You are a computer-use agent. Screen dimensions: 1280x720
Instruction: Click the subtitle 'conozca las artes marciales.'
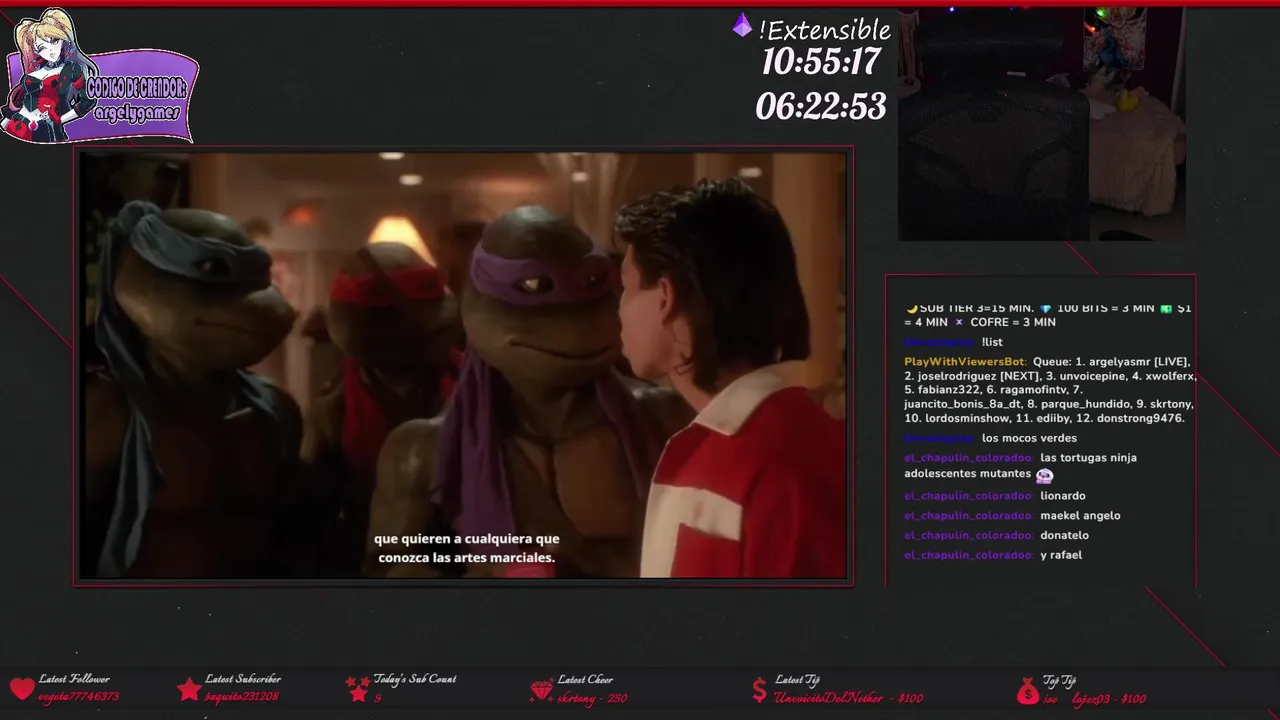tap(467, 558)
